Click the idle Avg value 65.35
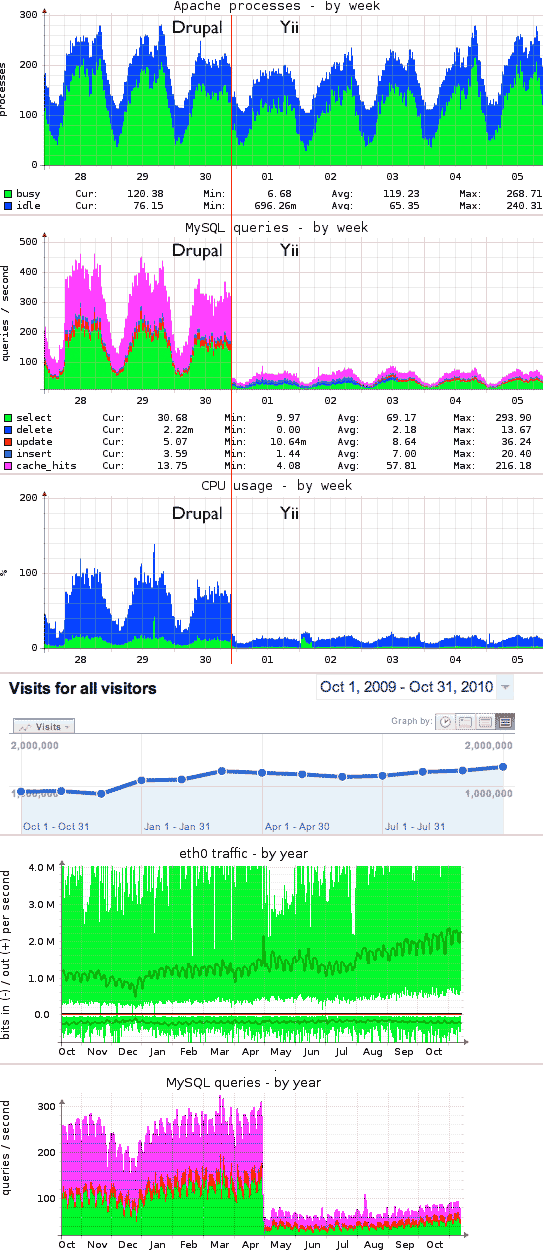The image size is (543, 1250). point(403,205)
